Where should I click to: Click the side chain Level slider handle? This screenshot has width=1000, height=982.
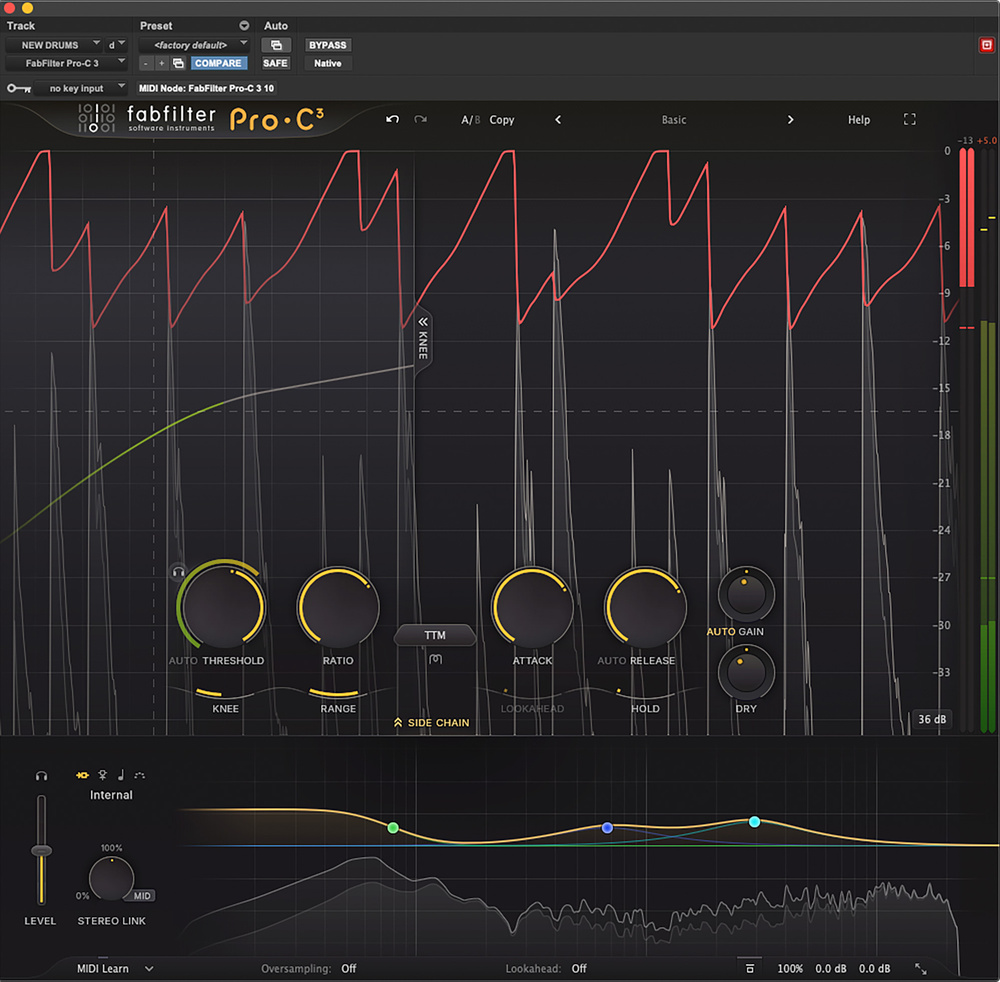point(41,850)
